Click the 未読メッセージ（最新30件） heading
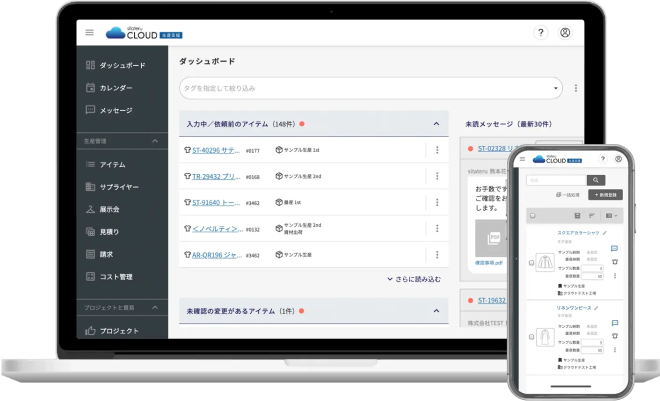 tap(508, 124)
